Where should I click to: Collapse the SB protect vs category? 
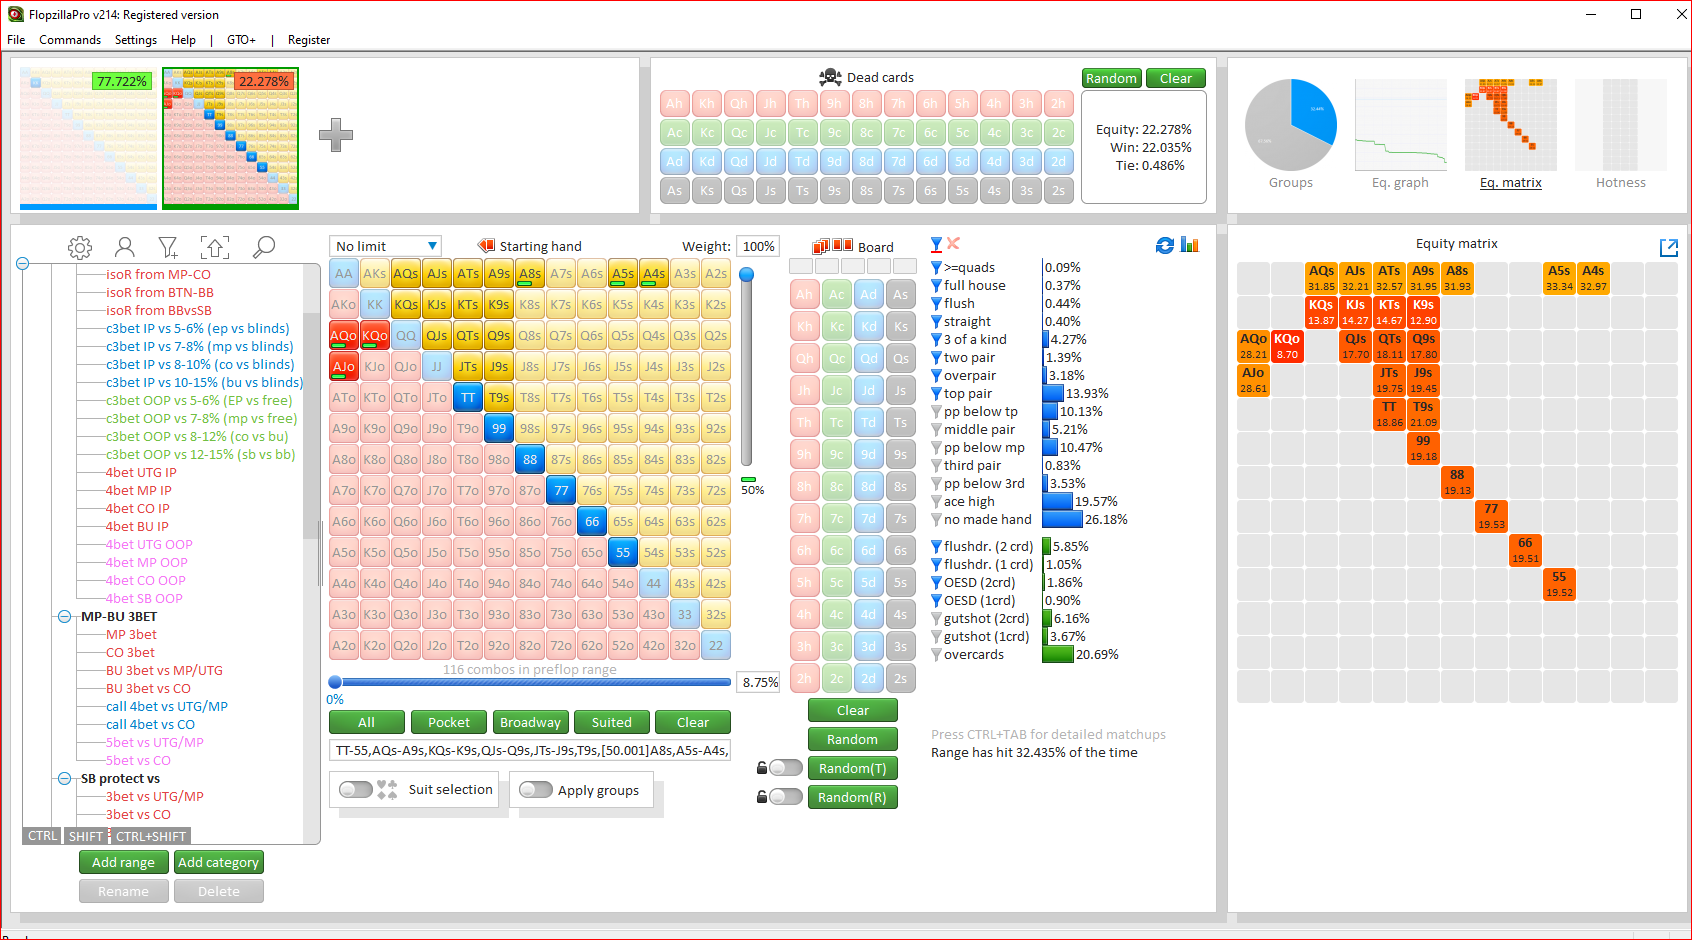[64, 779]
